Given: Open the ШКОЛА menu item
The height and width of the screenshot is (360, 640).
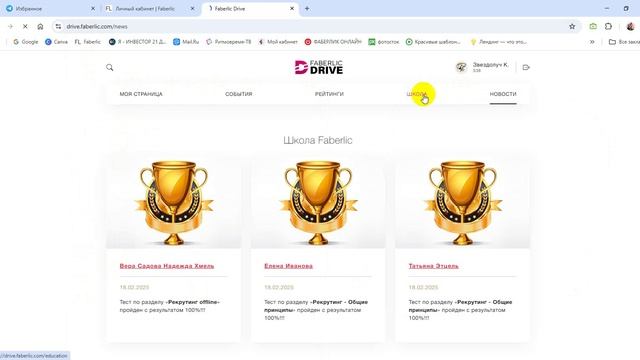Looking at the screenshot, I should coord(417,94).
